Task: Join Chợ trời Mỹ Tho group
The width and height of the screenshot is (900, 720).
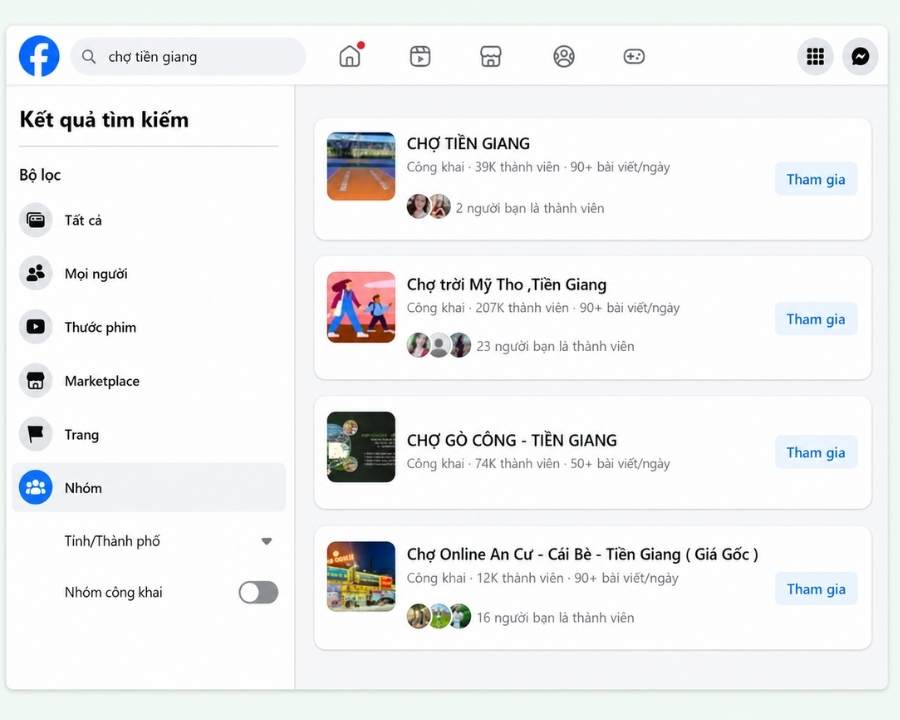Action: pyautogui.click(x=816, y=319)
